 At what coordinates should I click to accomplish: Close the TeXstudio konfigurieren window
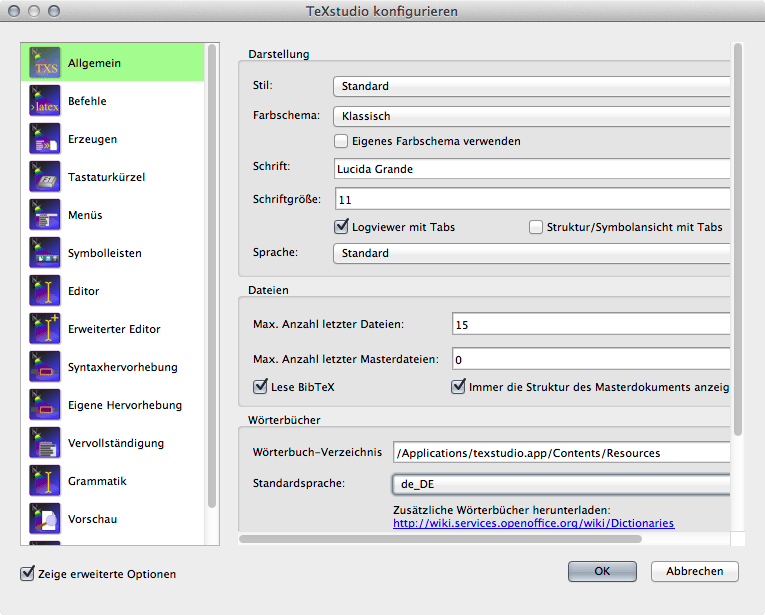coord(14,11)
